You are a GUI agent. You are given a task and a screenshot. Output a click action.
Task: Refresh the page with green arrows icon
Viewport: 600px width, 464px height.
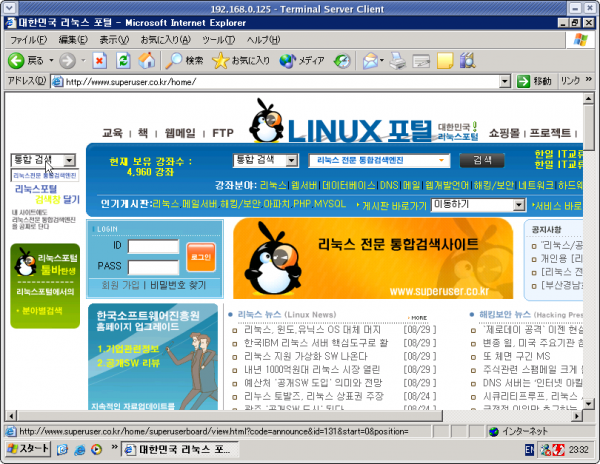click(123, 61)
